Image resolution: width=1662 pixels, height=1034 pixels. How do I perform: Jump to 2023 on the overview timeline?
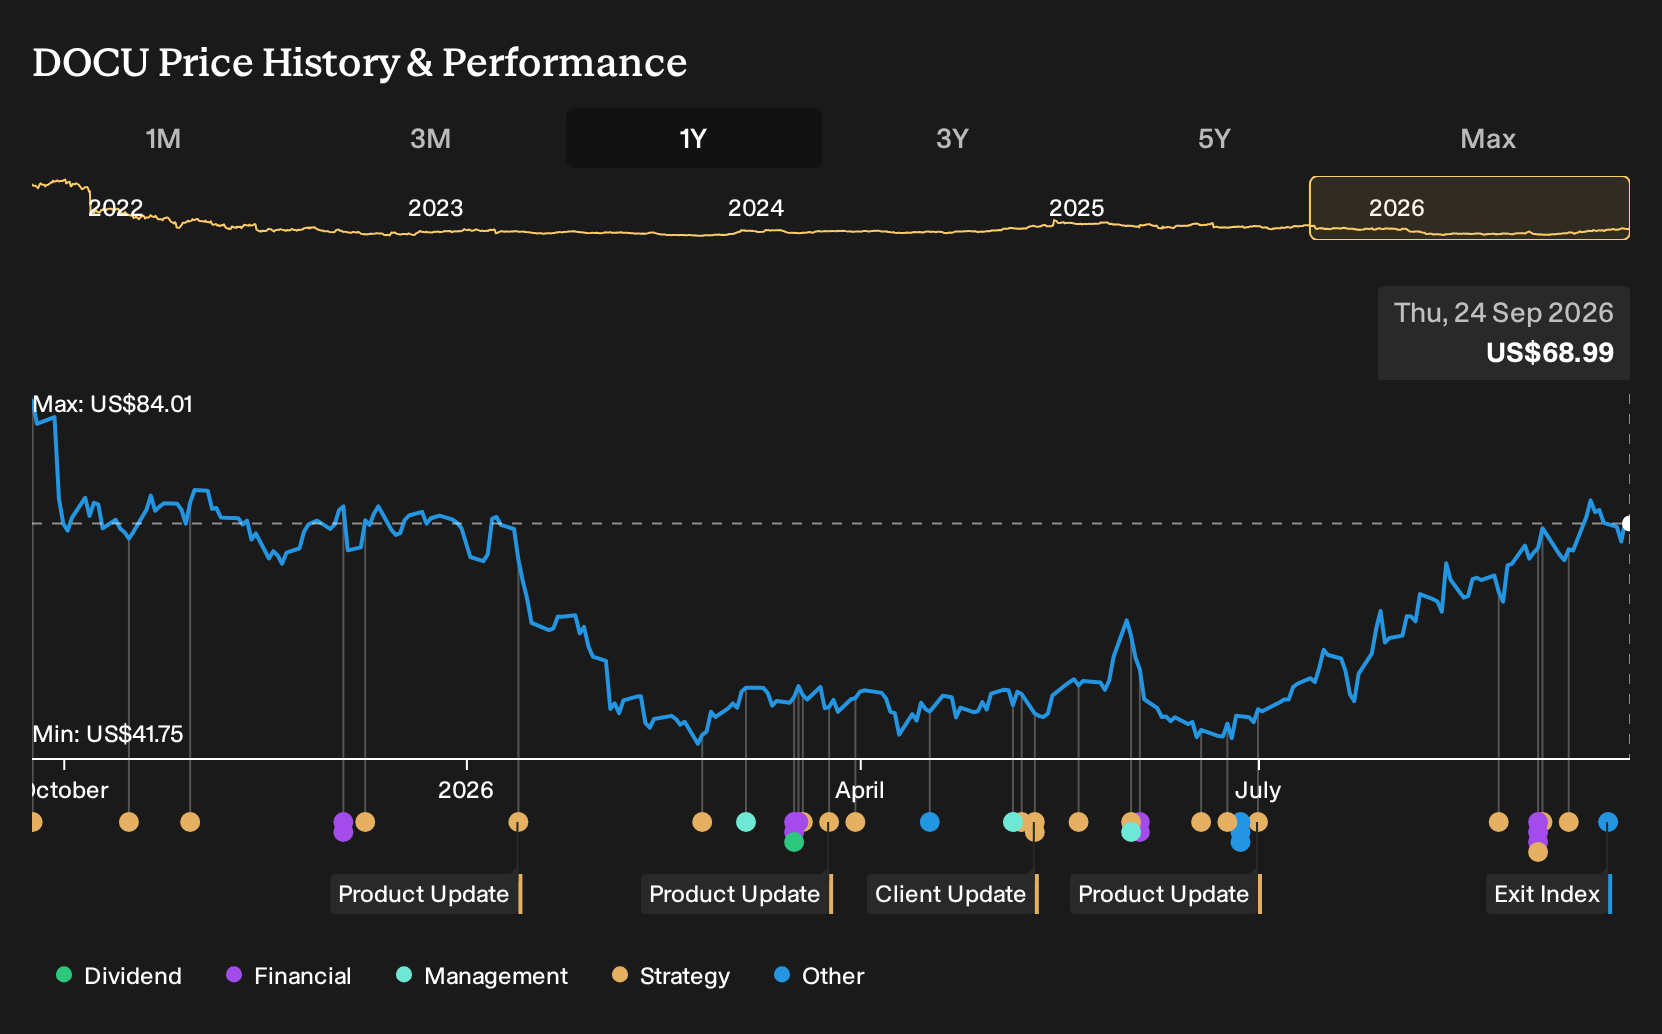click(435, 208)
